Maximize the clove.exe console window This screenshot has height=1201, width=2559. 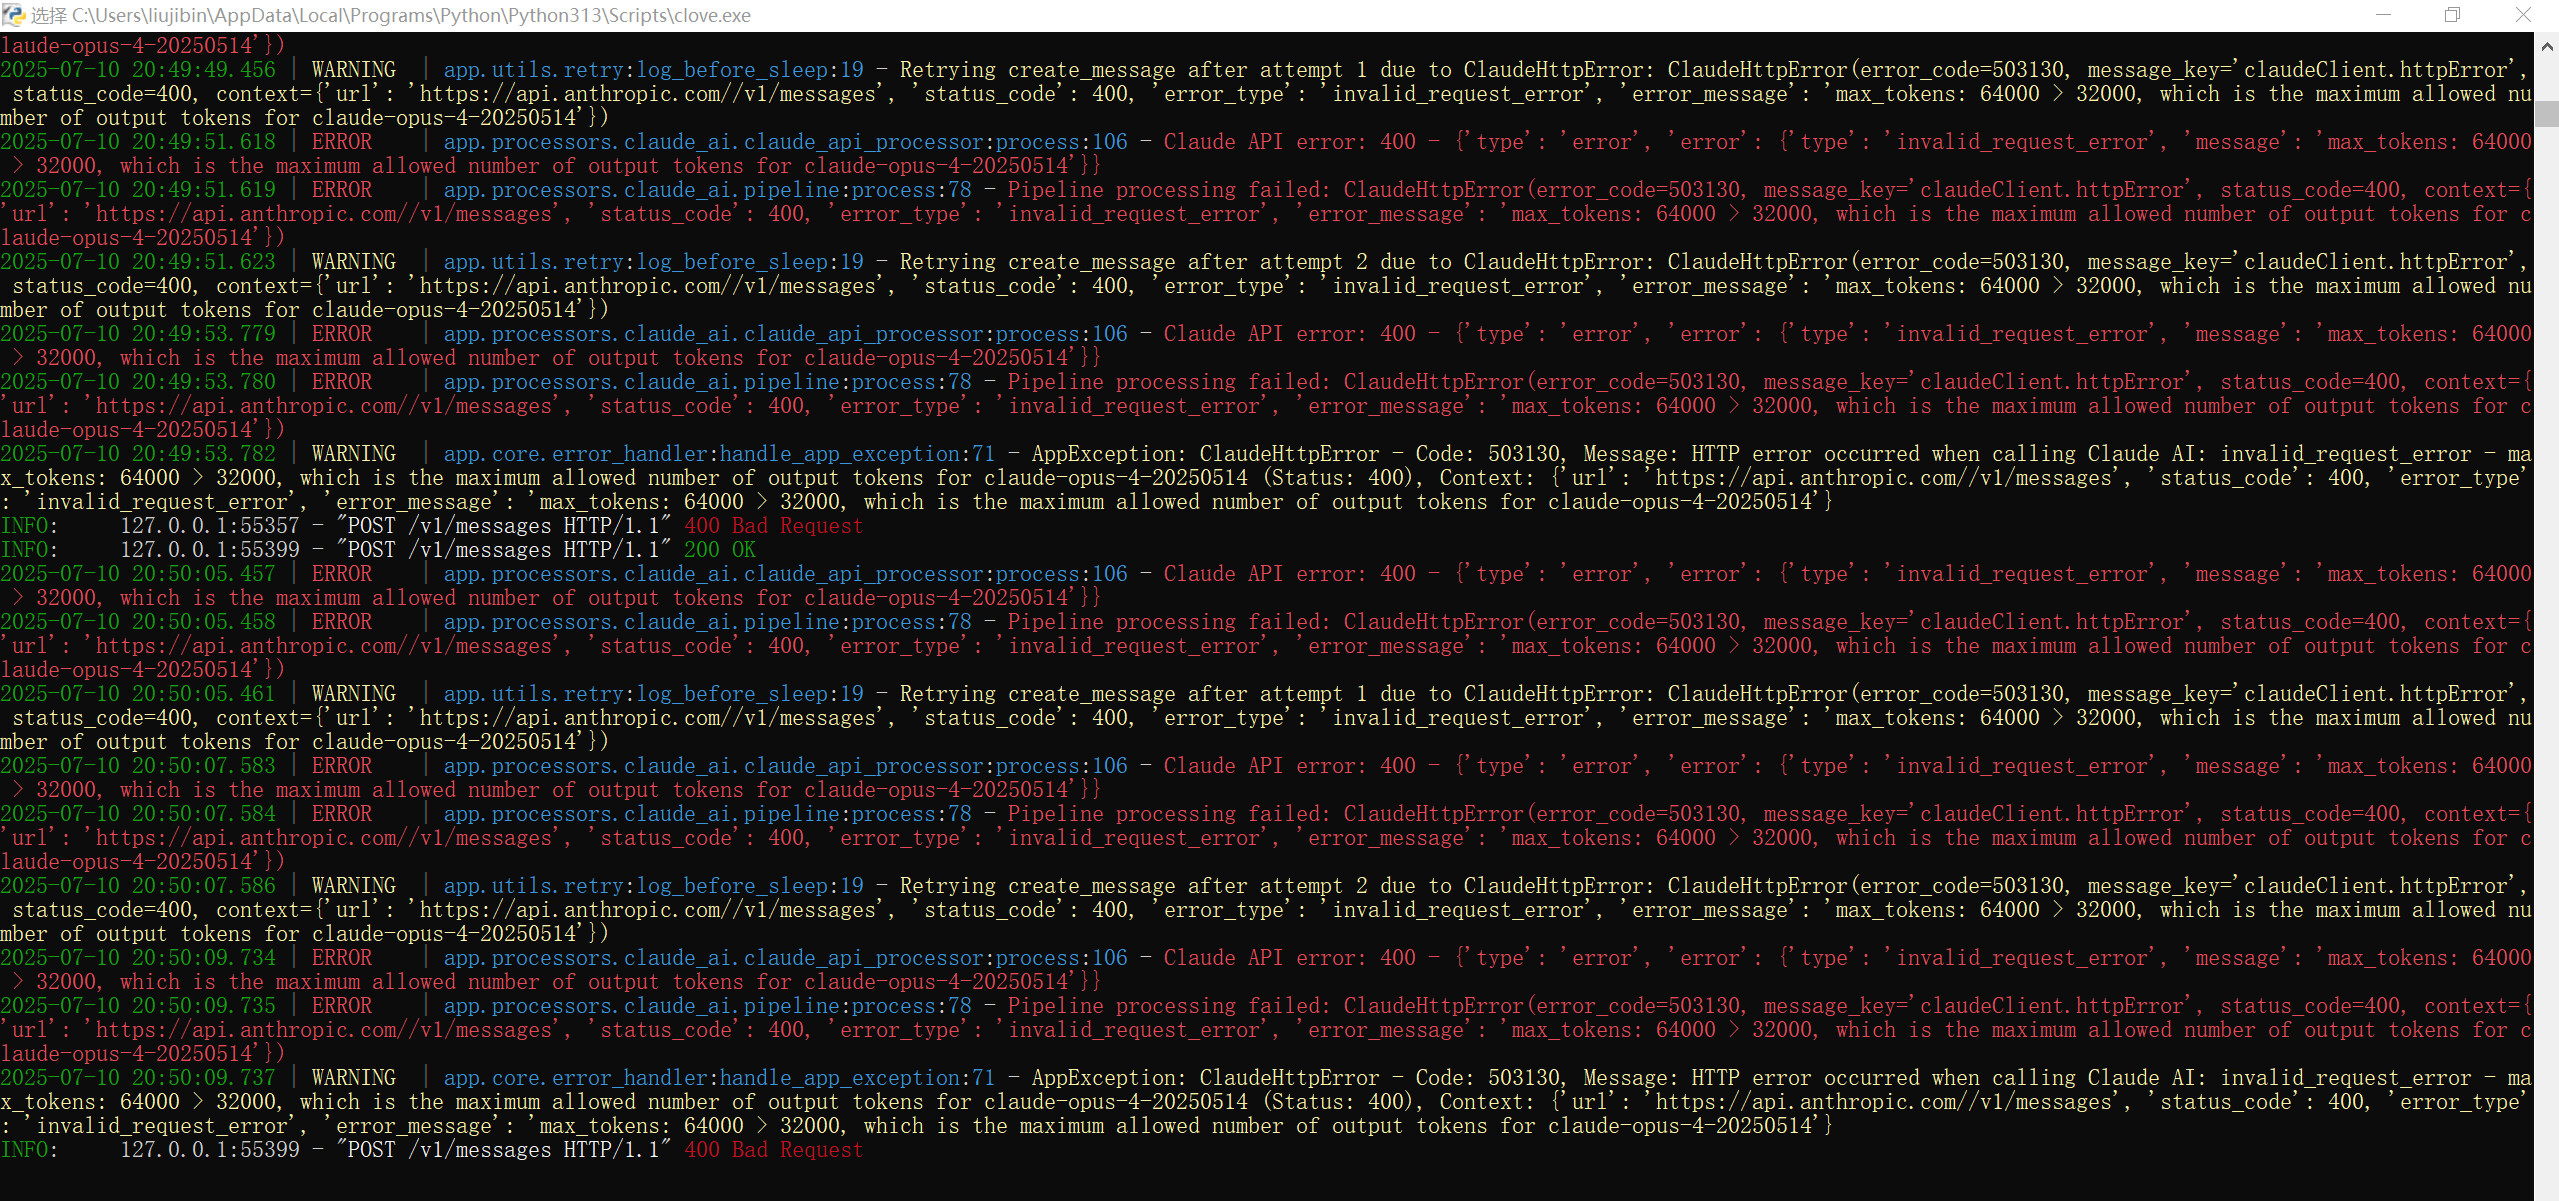pyautogui.click(x=2452, y=15)
